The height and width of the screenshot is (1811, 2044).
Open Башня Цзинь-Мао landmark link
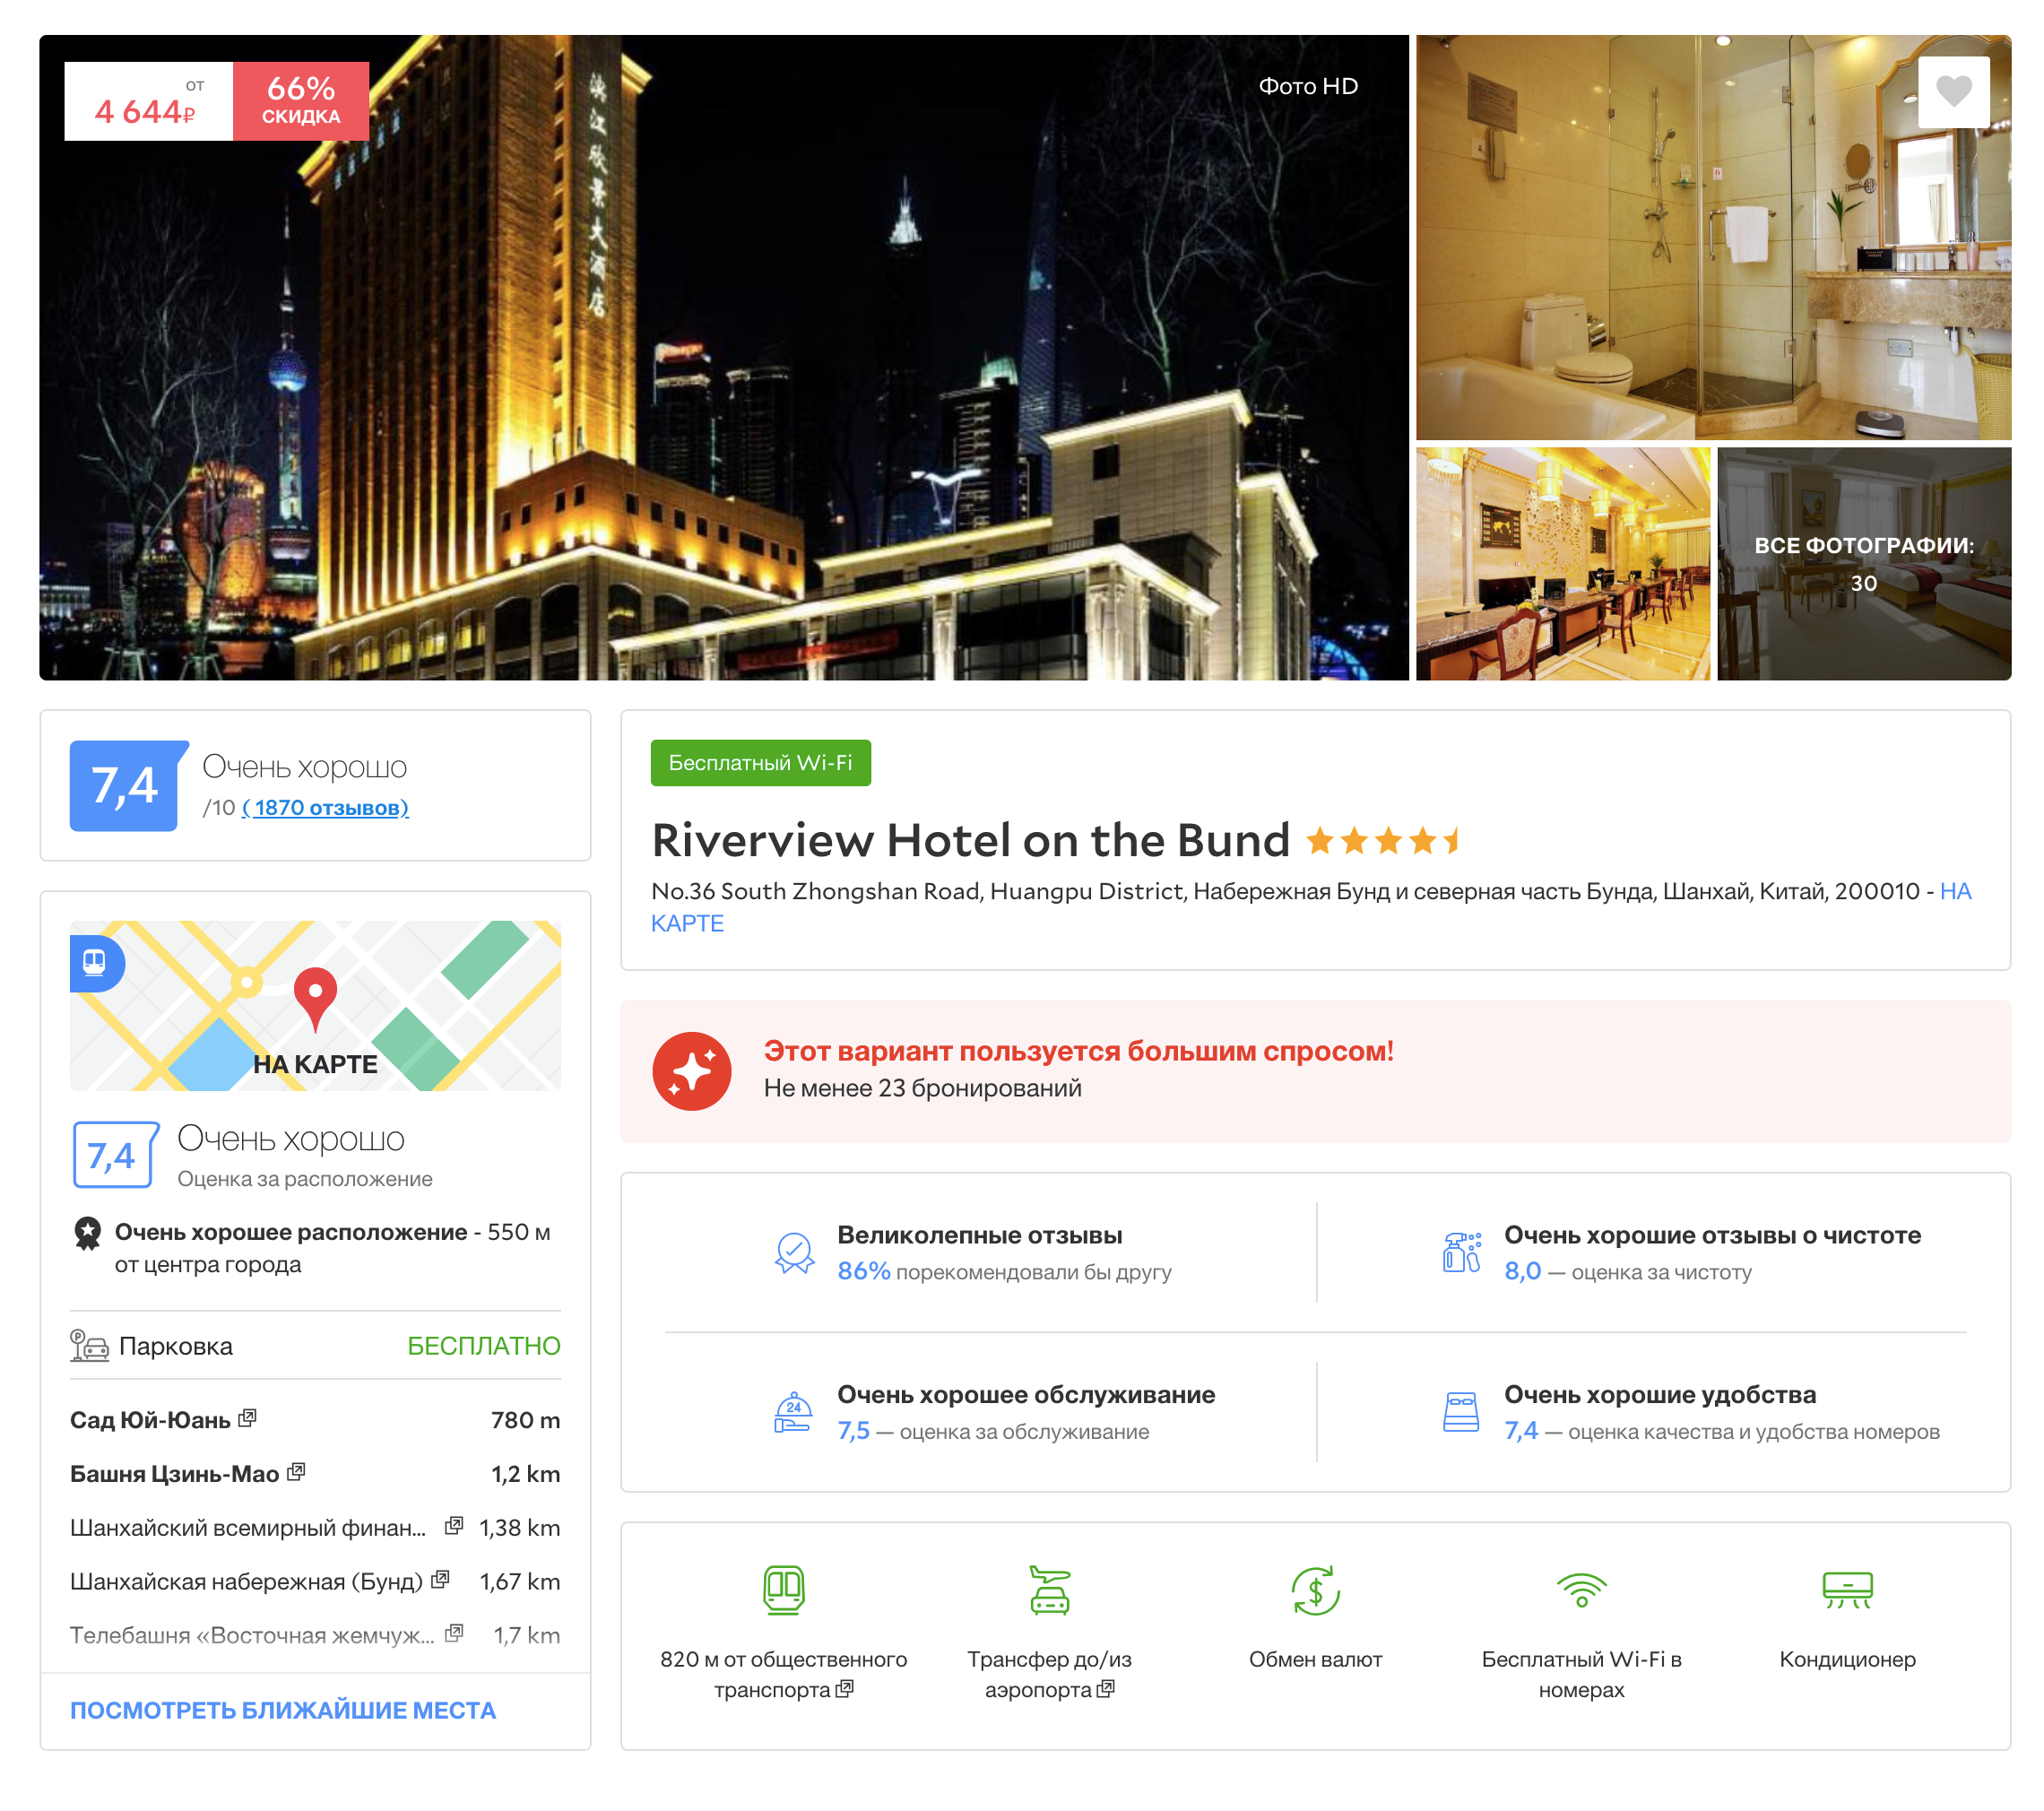tap(174, 1473)
